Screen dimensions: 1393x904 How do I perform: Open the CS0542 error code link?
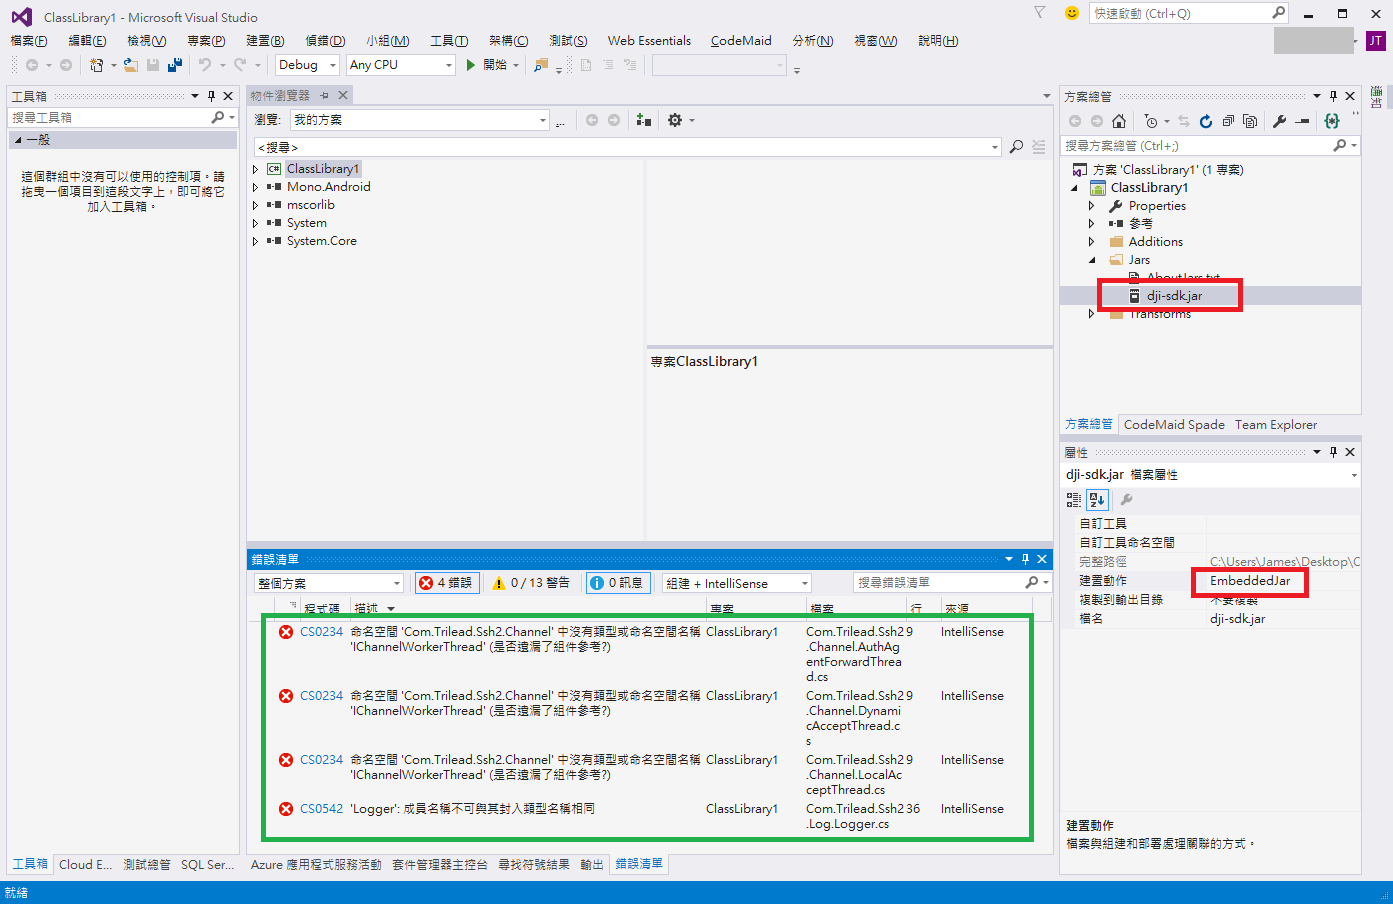click(x=321, y=809)
